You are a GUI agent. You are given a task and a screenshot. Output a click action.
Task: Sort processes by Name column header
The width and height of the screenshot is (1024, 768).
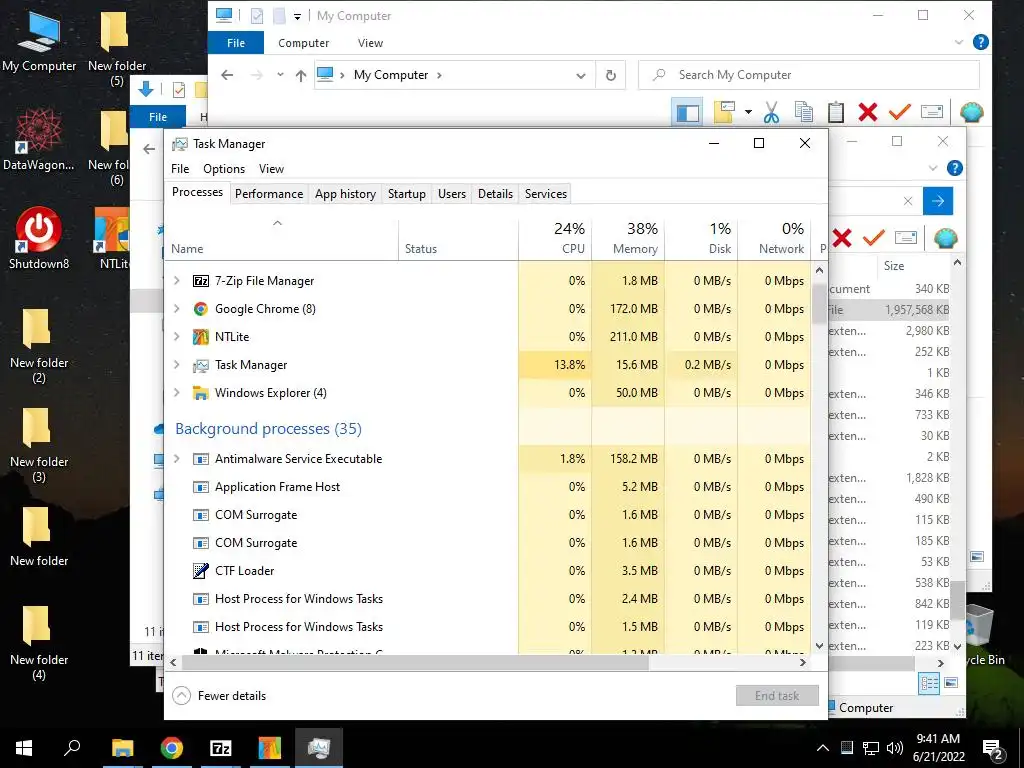(281, 239)
